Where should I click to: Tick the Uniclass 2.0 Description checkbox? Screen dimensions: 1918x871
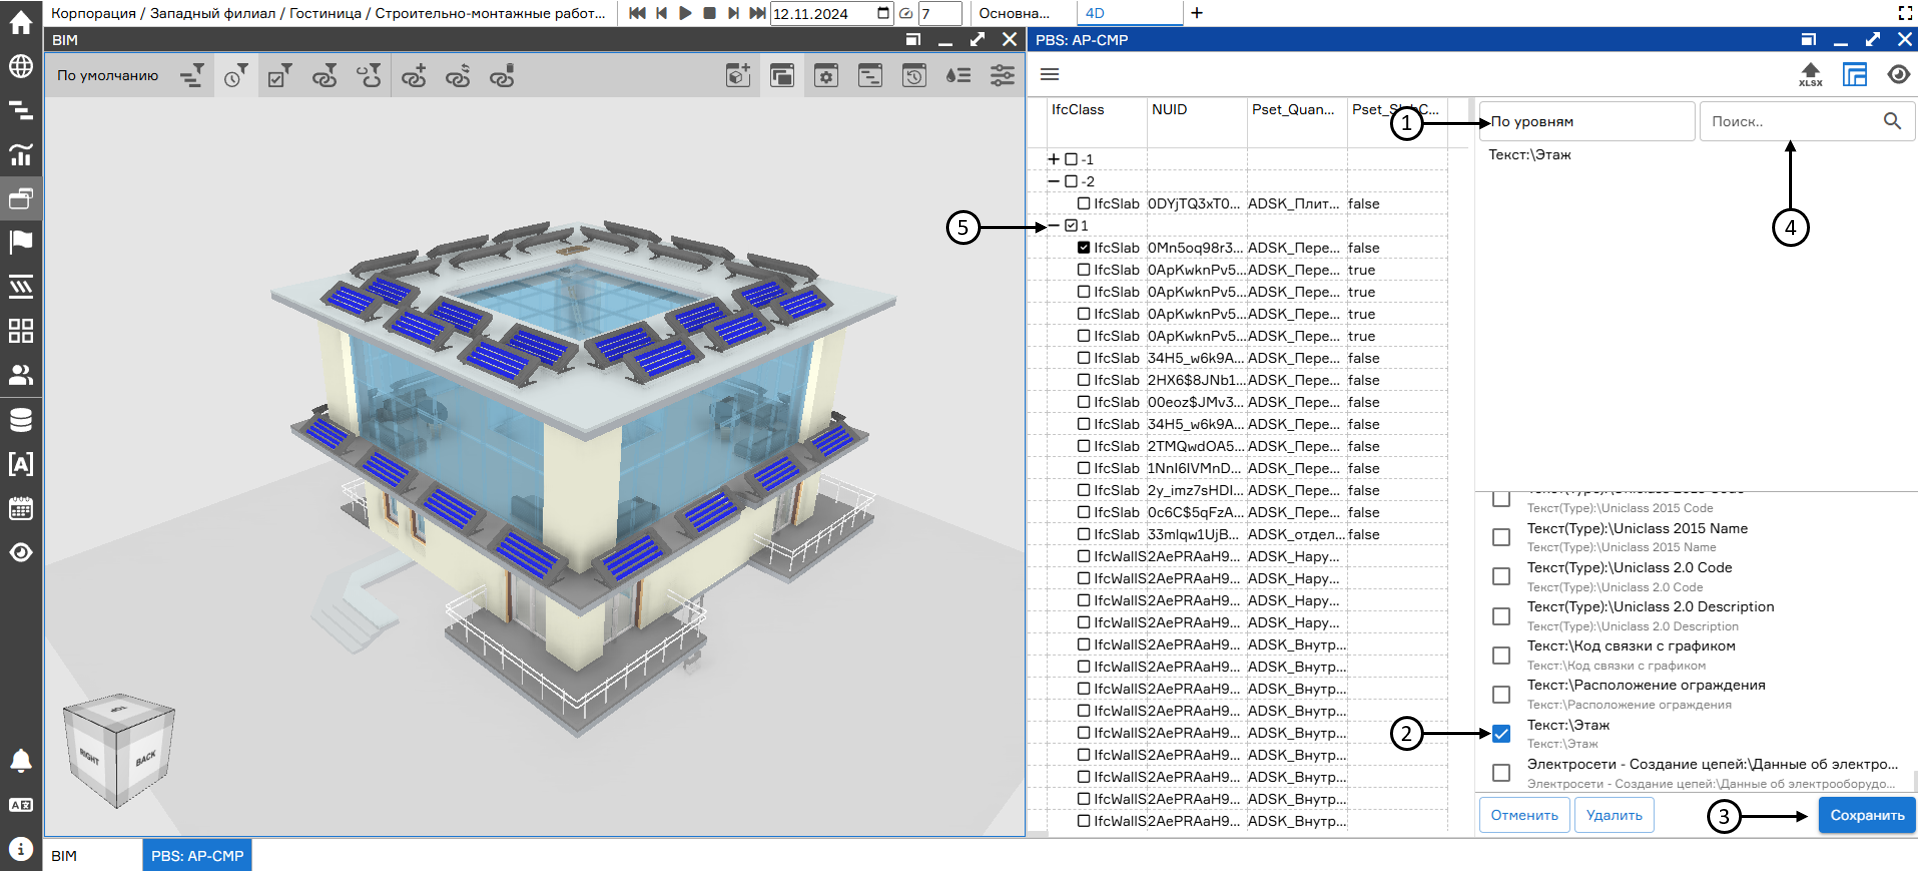pyautogui.click(x=1501, y=616)
